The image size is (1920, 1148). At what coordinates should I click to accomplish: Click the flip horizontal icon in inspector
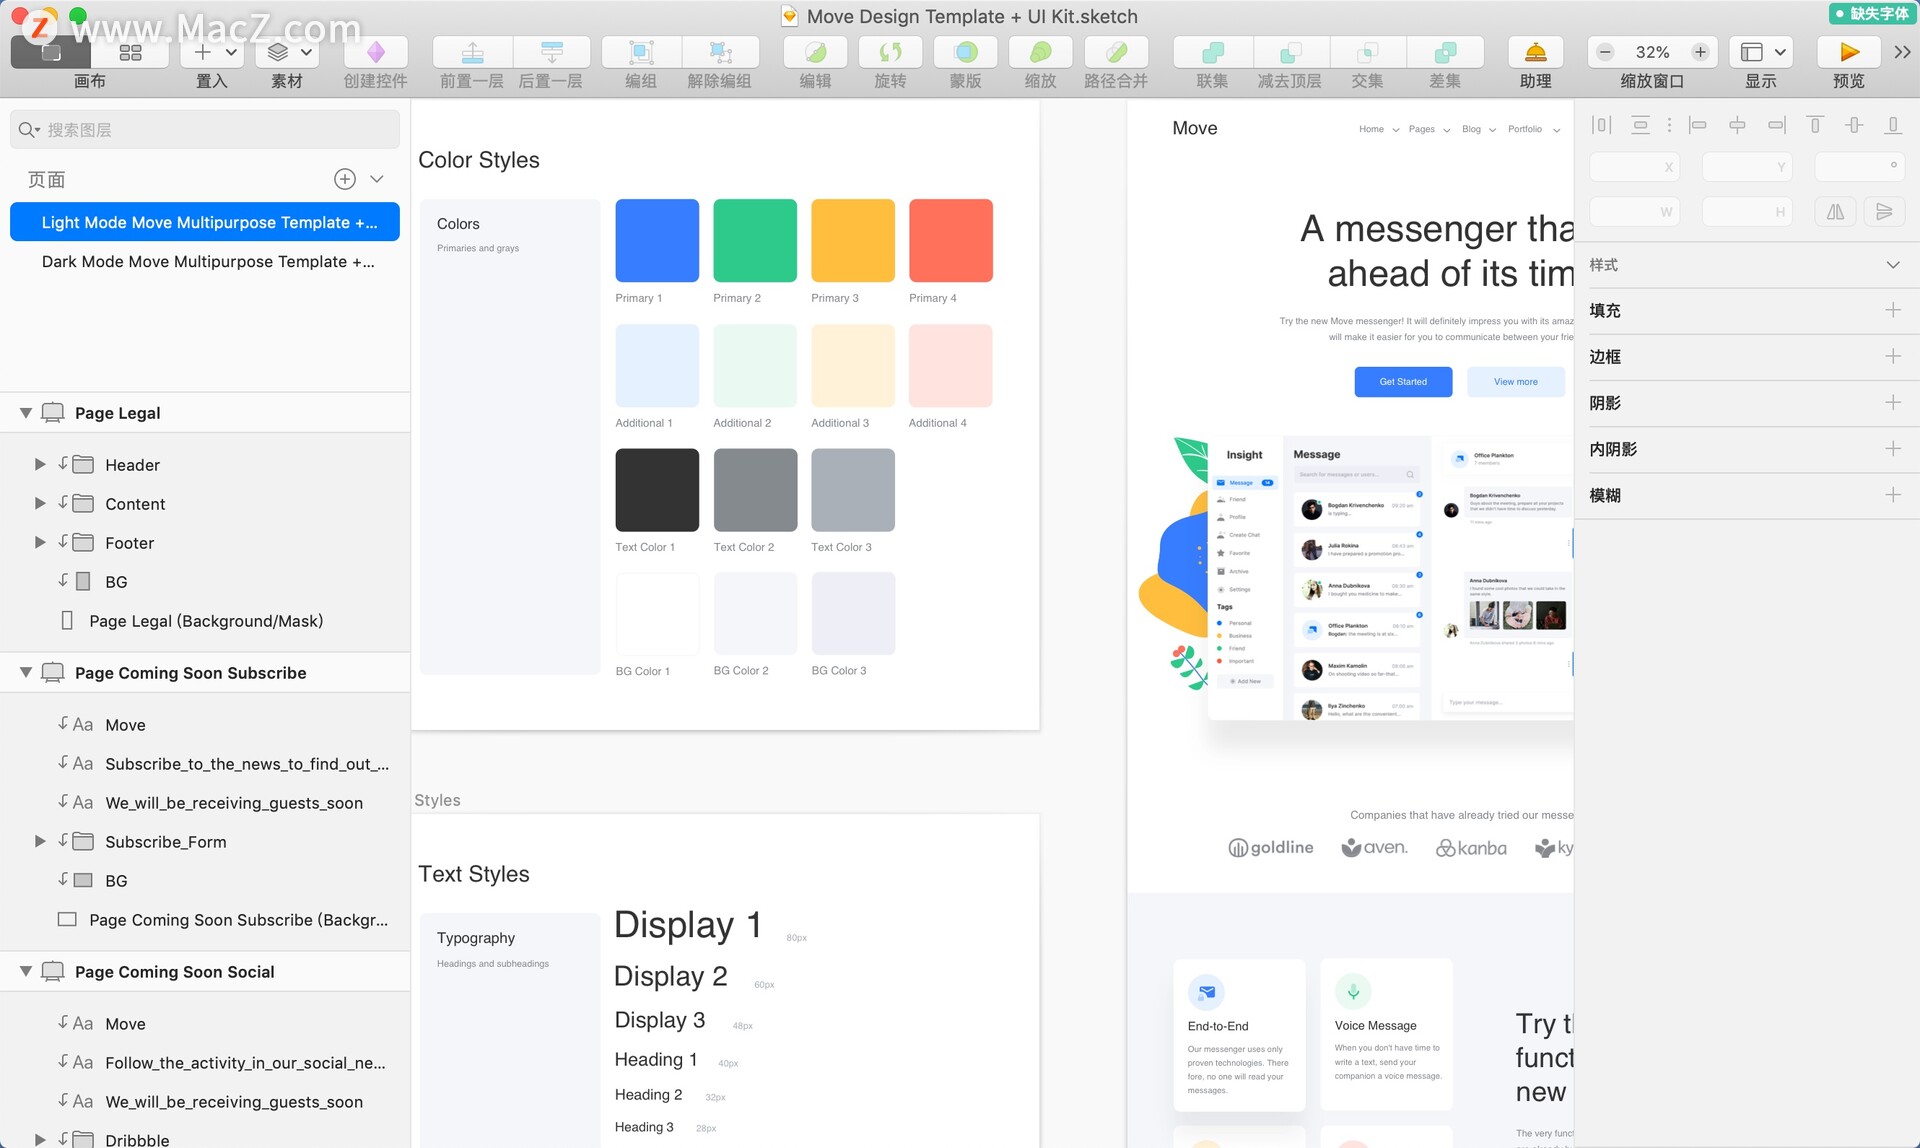(x=1835, y=212)
